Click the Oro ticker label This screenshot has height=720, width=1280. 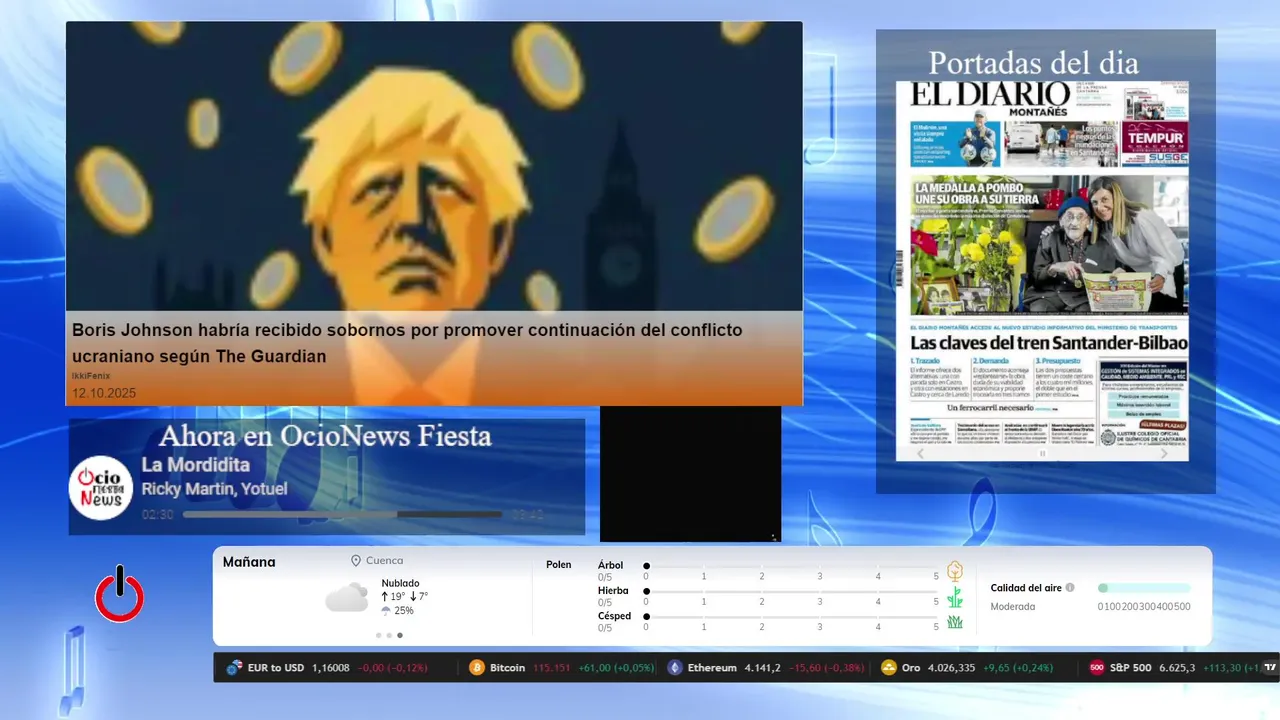pos(911,668)
